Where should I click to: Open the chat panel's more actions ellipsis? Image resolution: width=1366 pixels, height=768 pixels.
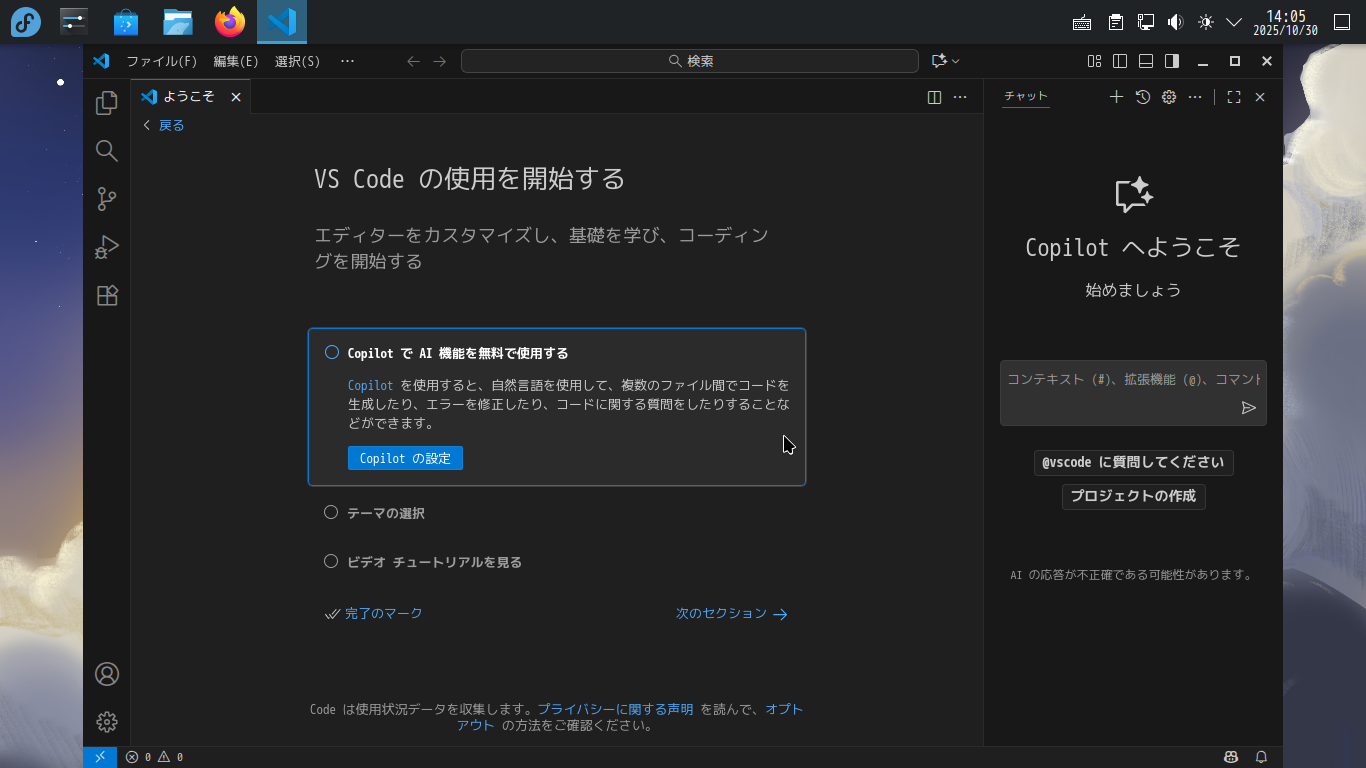1195,97
